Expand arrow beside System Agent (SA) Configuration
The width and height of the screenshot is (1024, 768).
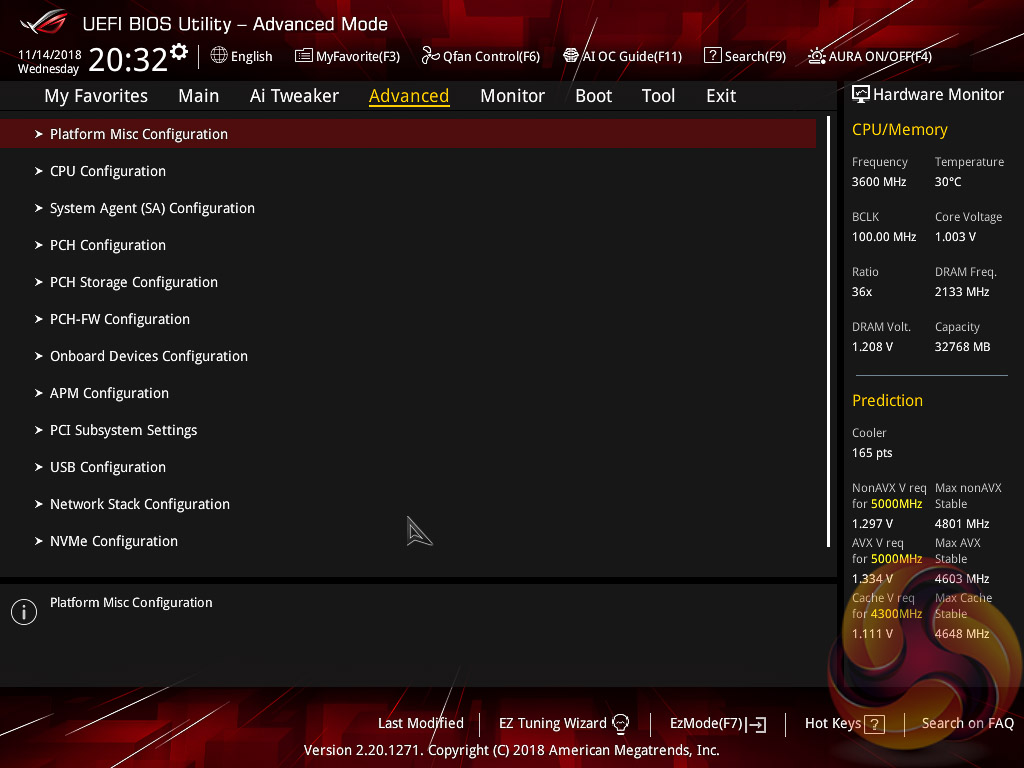pos(39,208)
